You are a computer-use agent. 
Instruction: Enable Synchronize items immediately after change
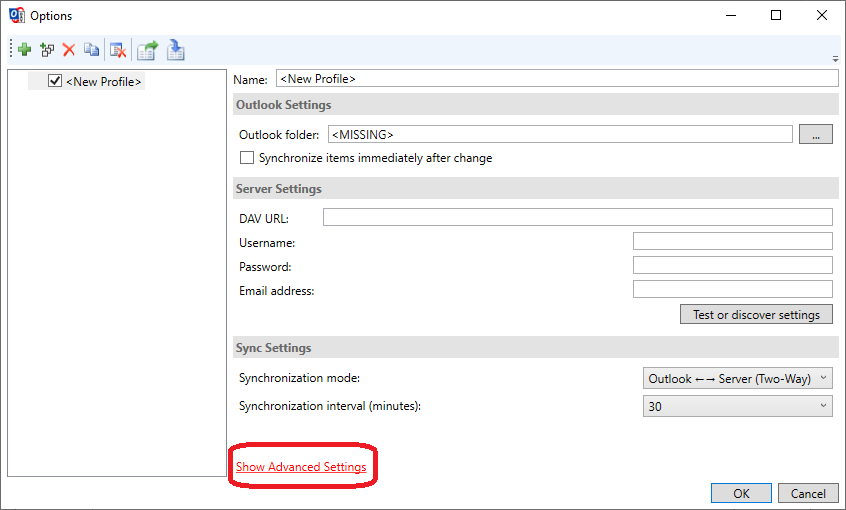247,158
